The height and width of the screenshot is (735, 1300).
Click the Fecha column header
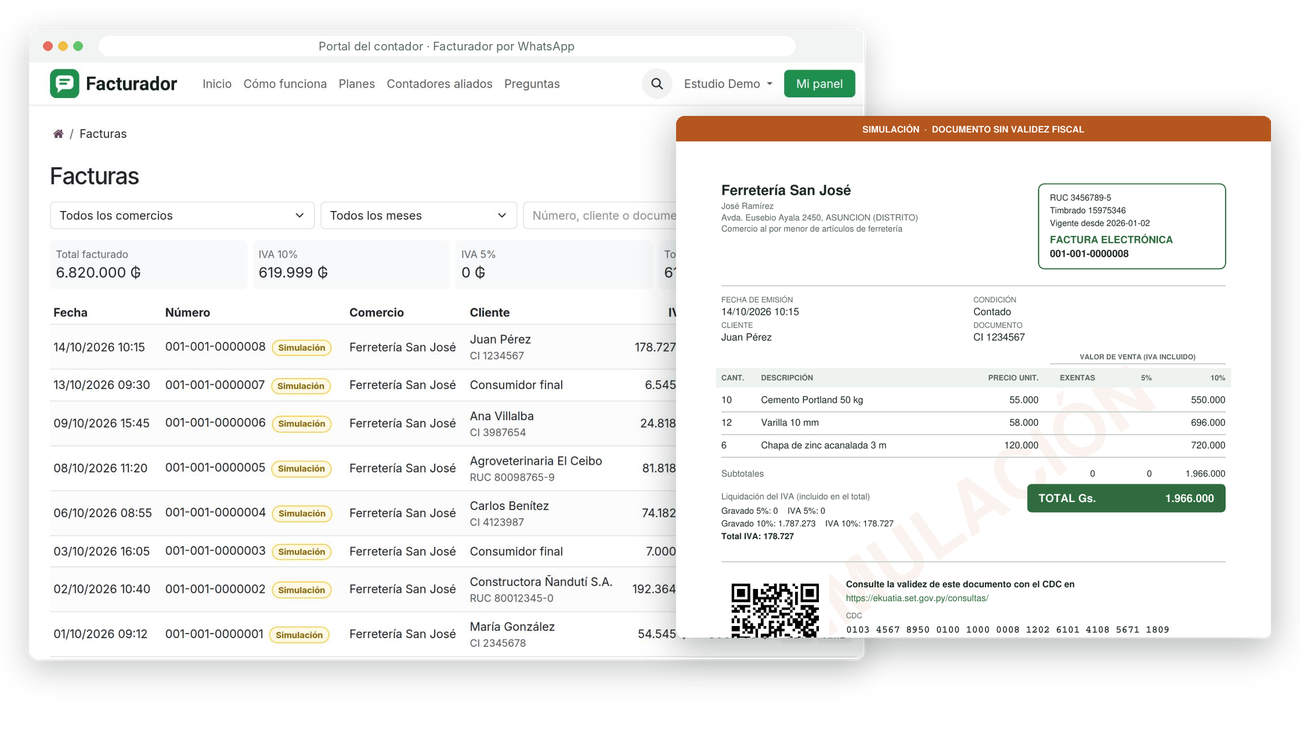[70, 313]
